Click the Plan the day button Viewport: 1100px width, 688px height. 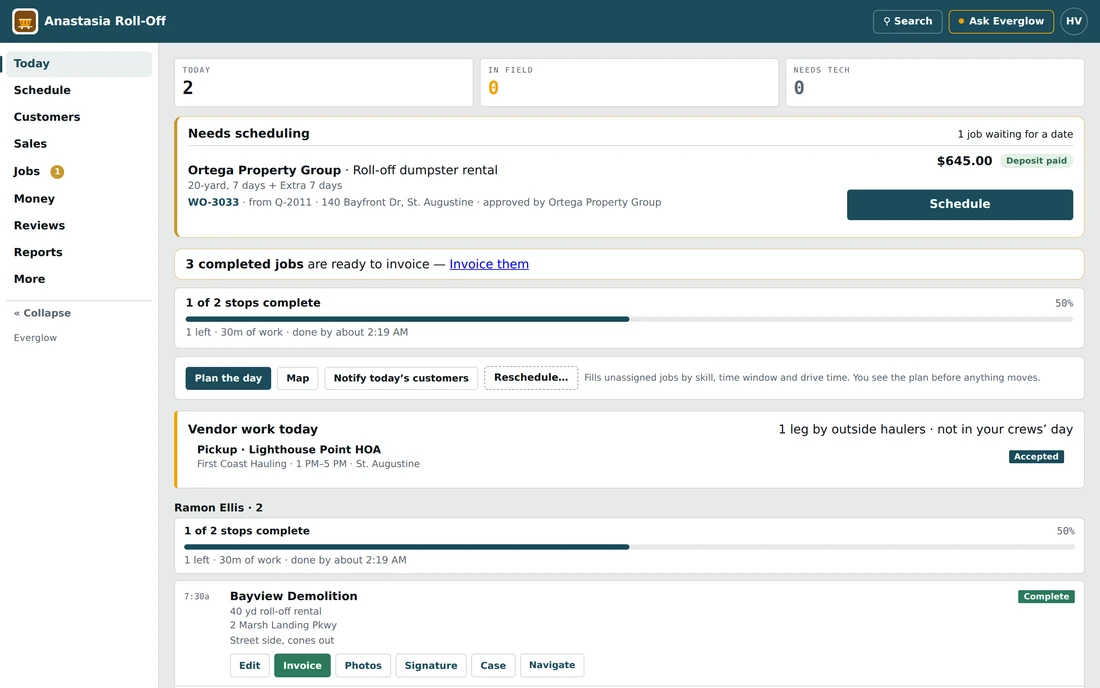click(228, 378)
